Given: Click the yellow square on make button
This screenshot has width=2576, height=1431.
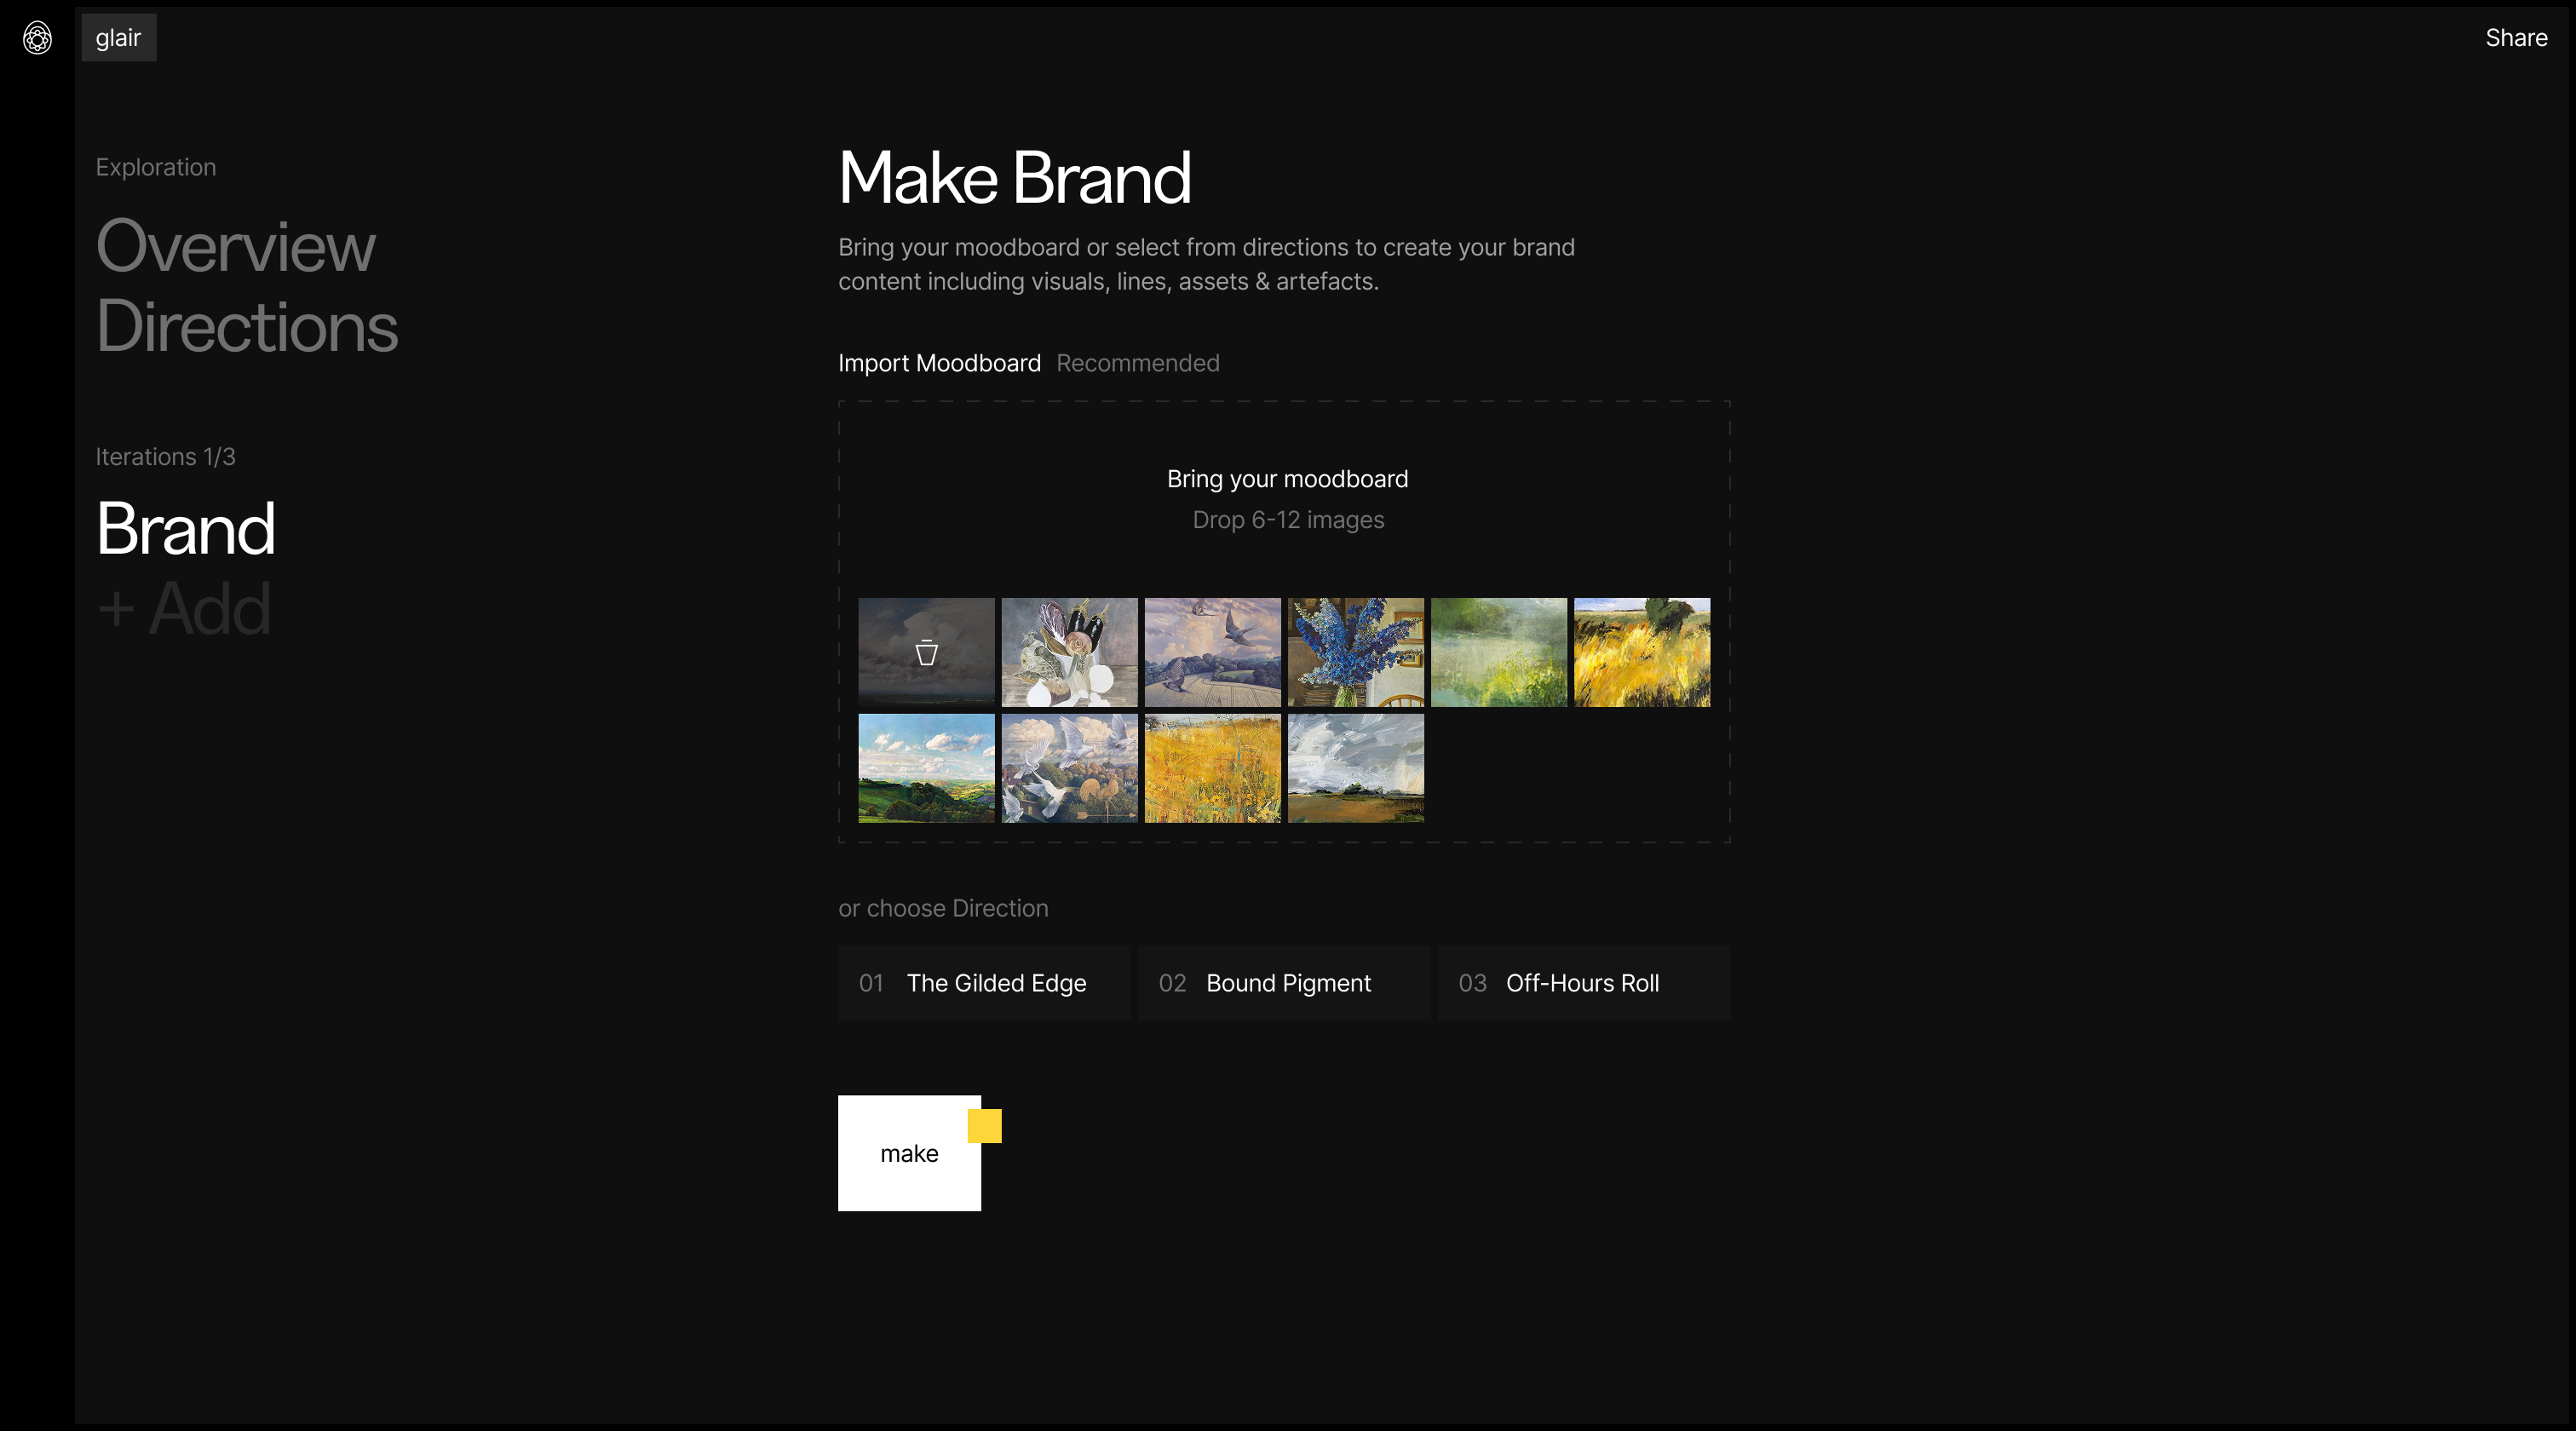Looking at the screenshot, I should tap(984, 1126).
